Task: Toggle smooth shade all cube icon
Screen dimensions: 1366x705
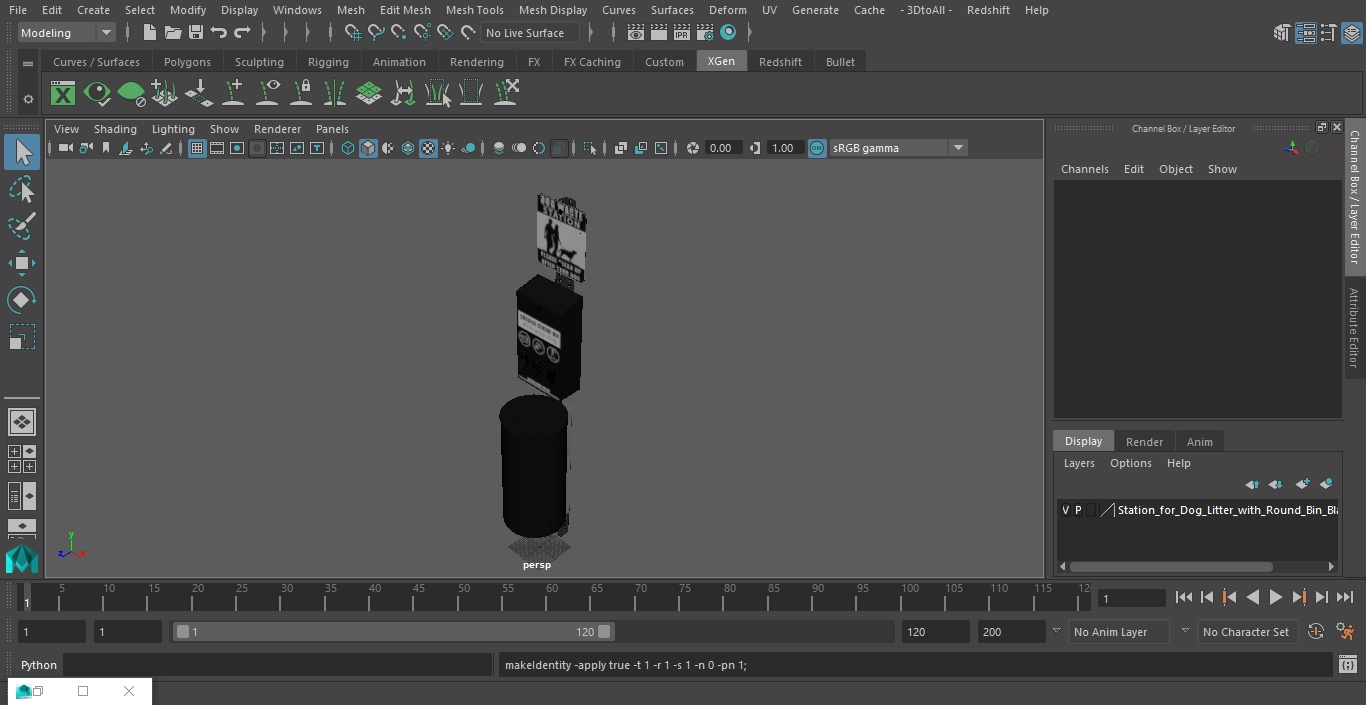Action: (368, 148)
